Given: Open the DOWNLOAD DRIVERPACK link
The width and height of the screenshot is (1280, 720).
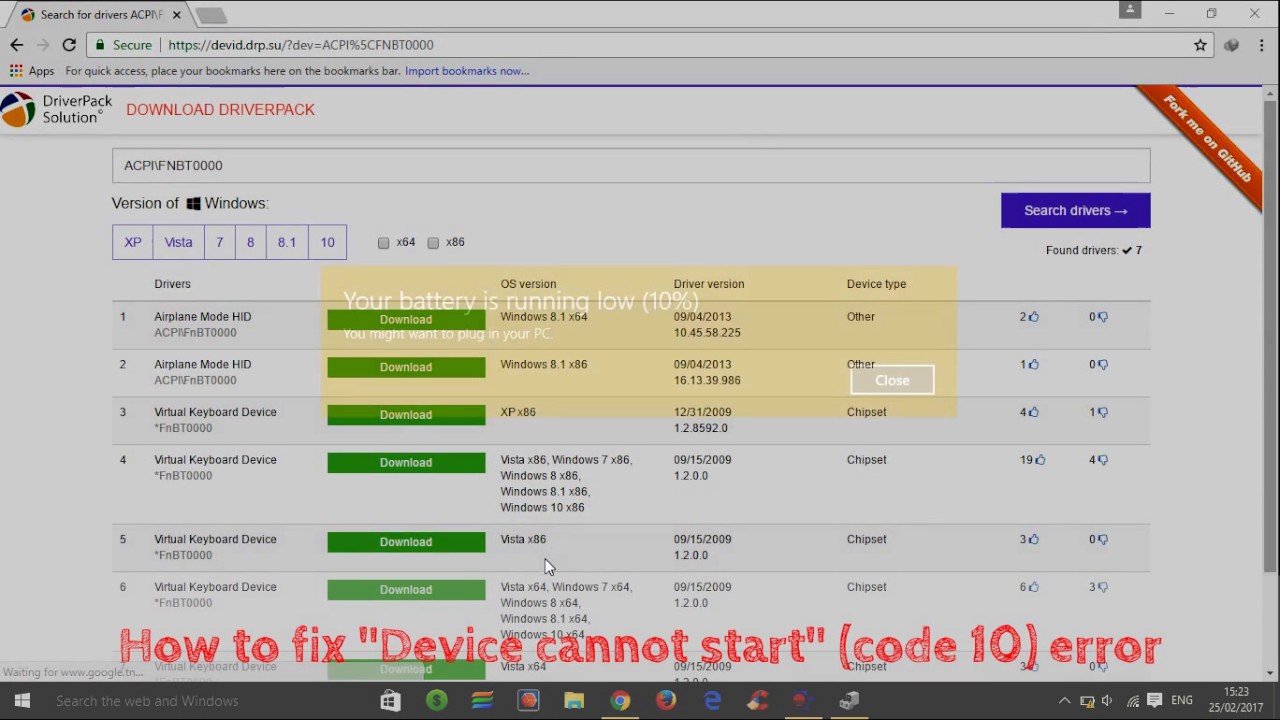Looking at the screenshot, I should [x=220, y=110].
